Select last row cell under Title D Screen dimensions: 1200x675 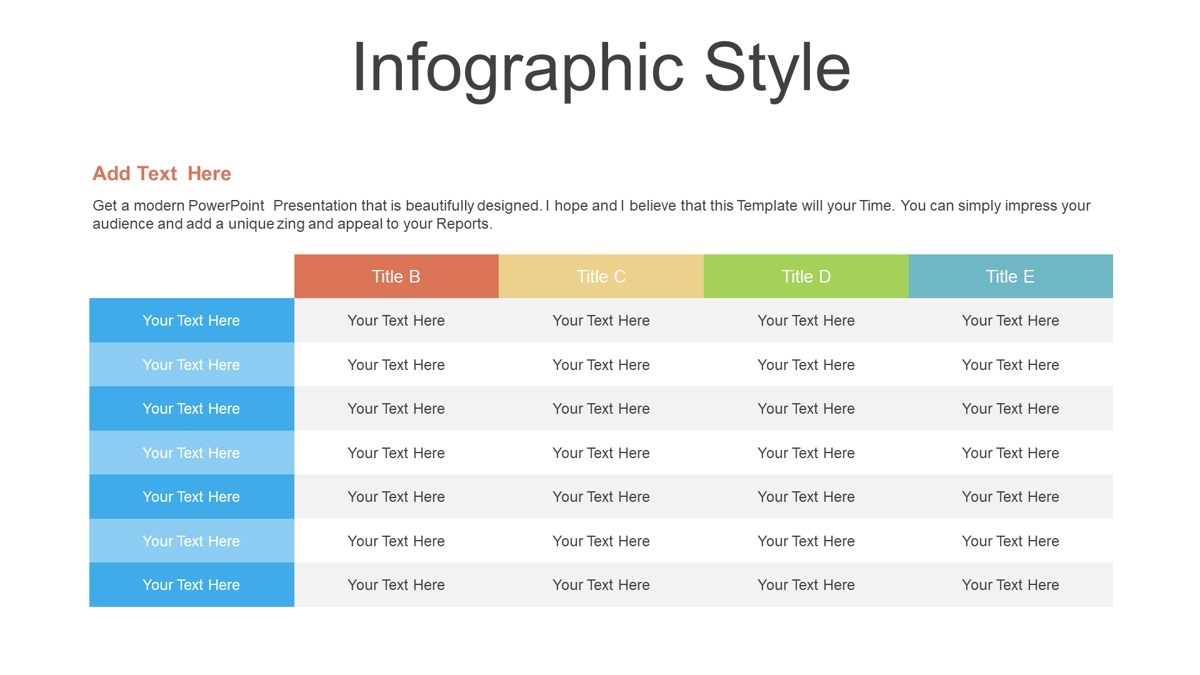806,584
